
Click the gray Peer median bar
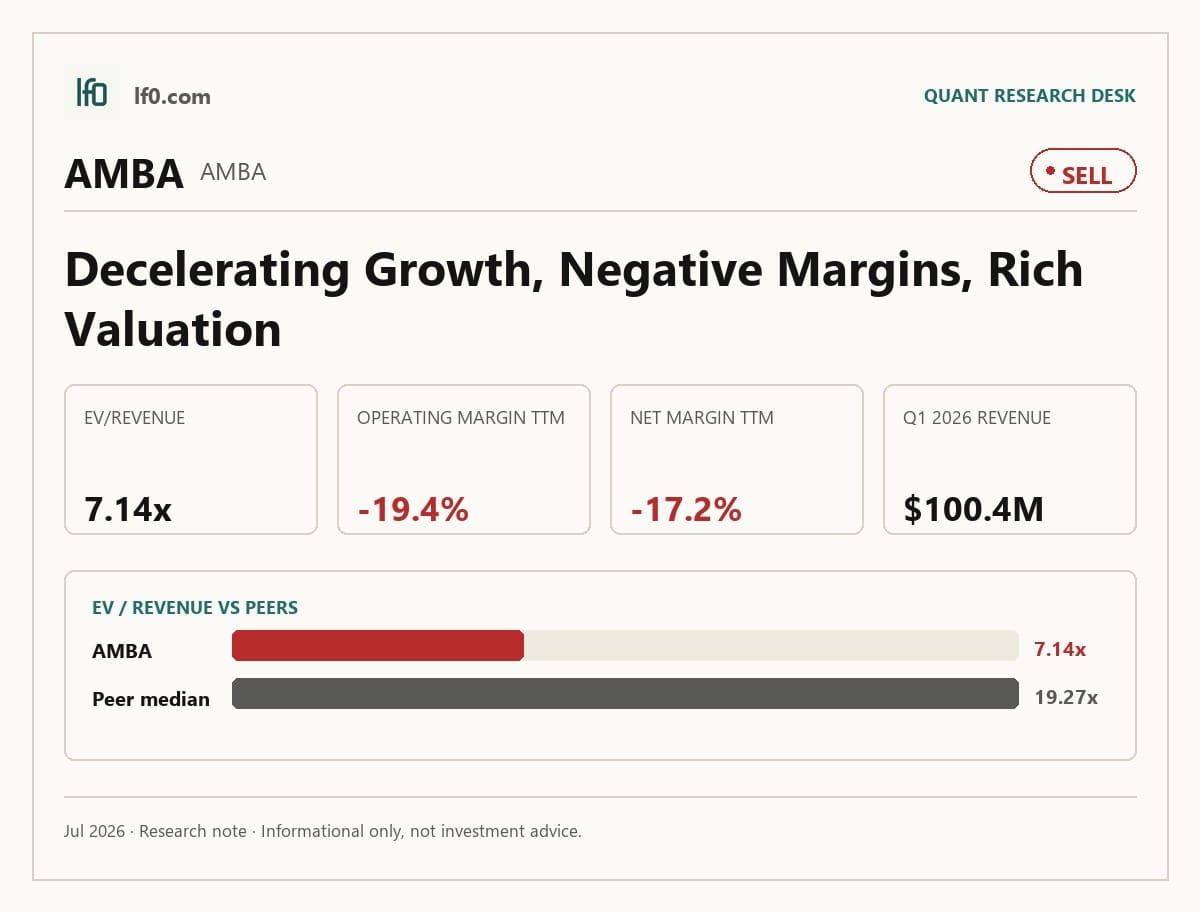(625, 694)
